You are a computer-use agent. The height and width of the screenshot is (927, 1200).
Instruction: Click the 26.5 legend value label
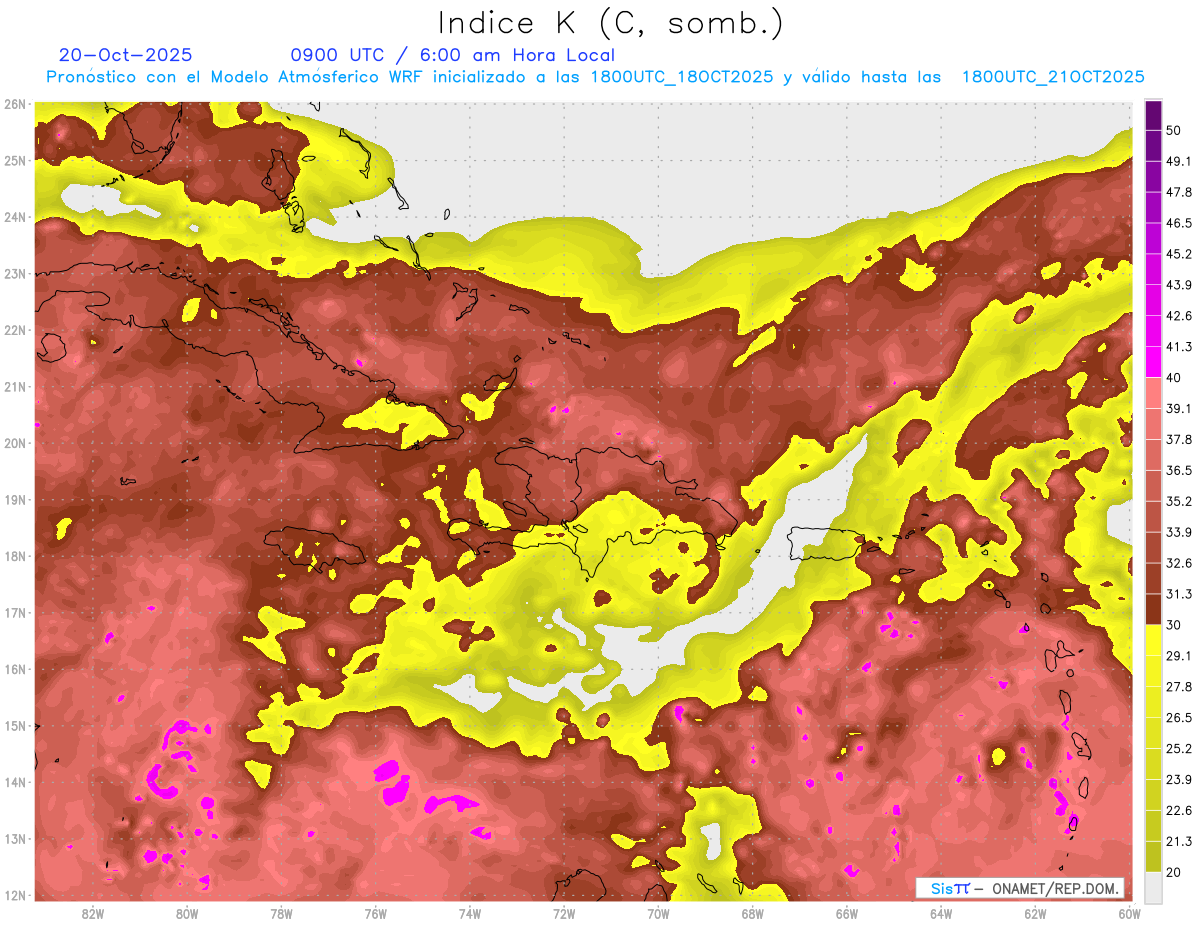point(1179,717)
